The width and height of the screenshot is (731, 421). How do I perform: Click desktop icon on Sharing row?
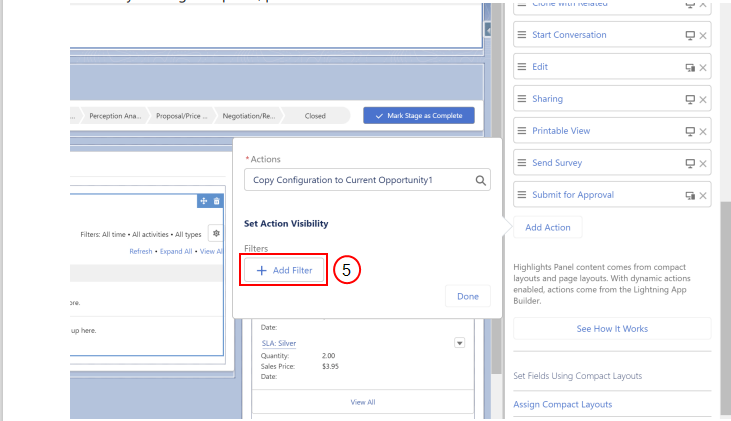click(690, 99)
